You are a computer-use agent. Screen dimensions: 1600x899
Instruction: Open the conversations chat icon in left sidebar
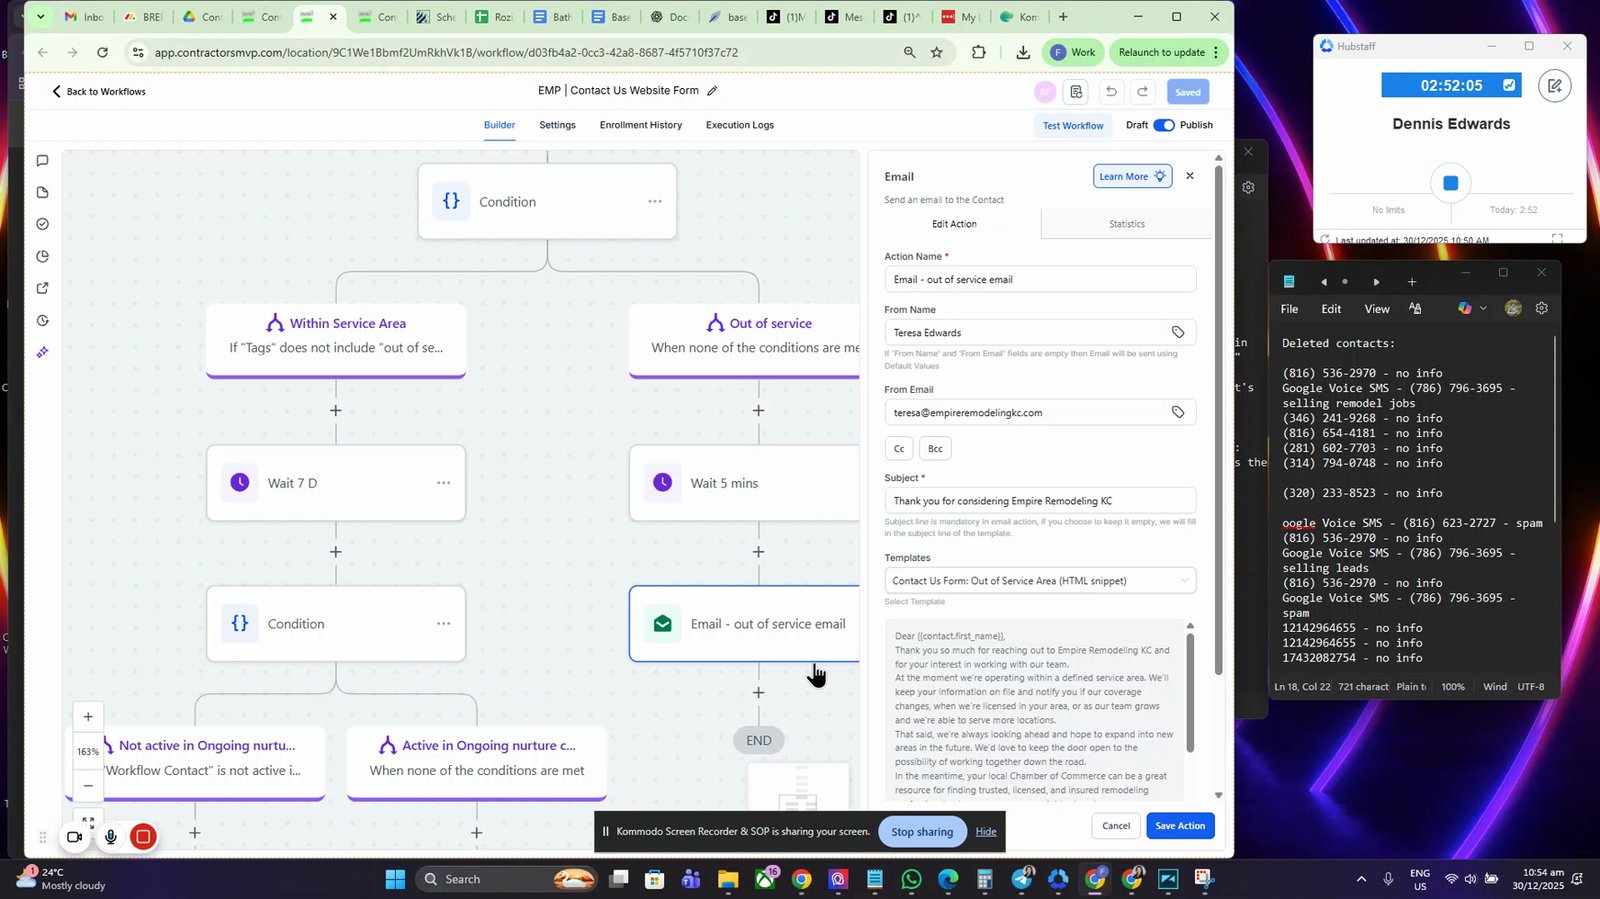pyautogui.click(x=42, y=160)
